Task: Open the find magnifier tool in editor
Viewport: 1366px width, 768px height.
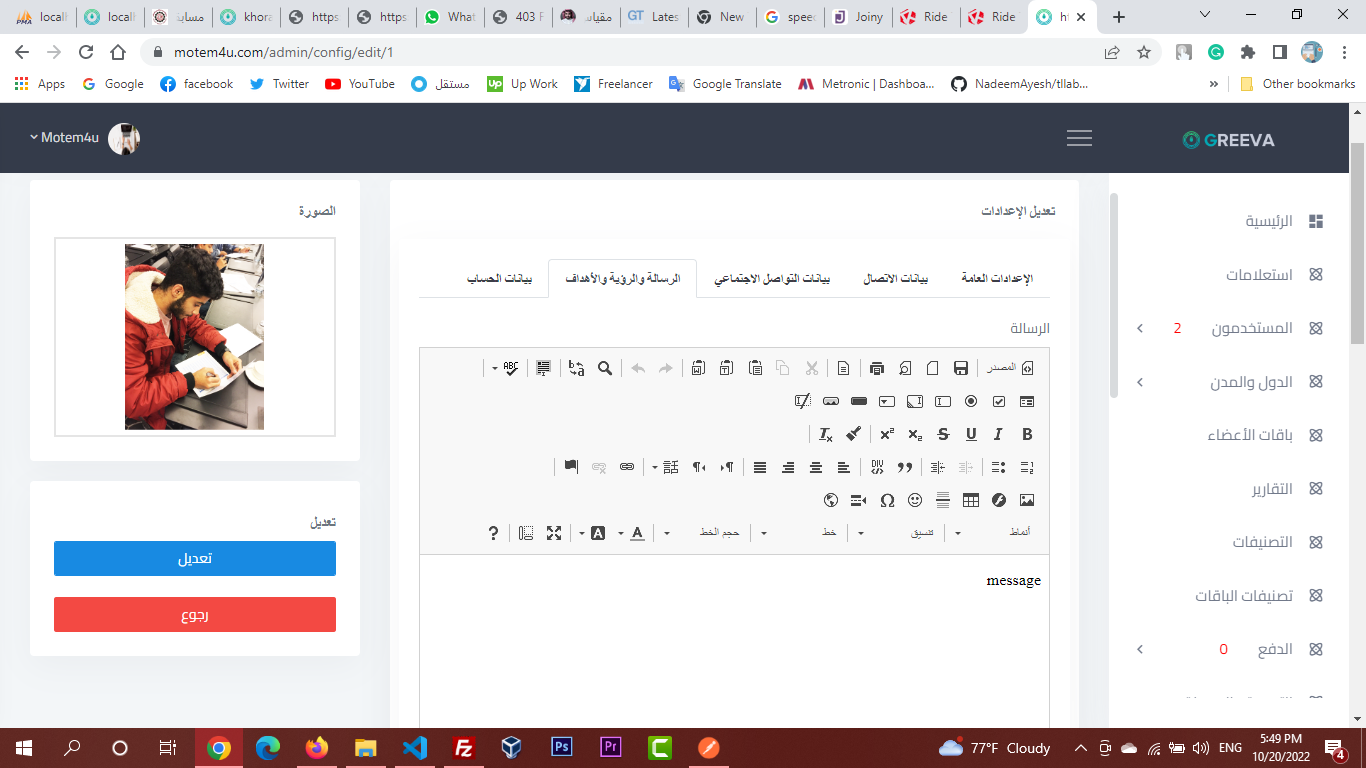Action: (x=605, y=368)
